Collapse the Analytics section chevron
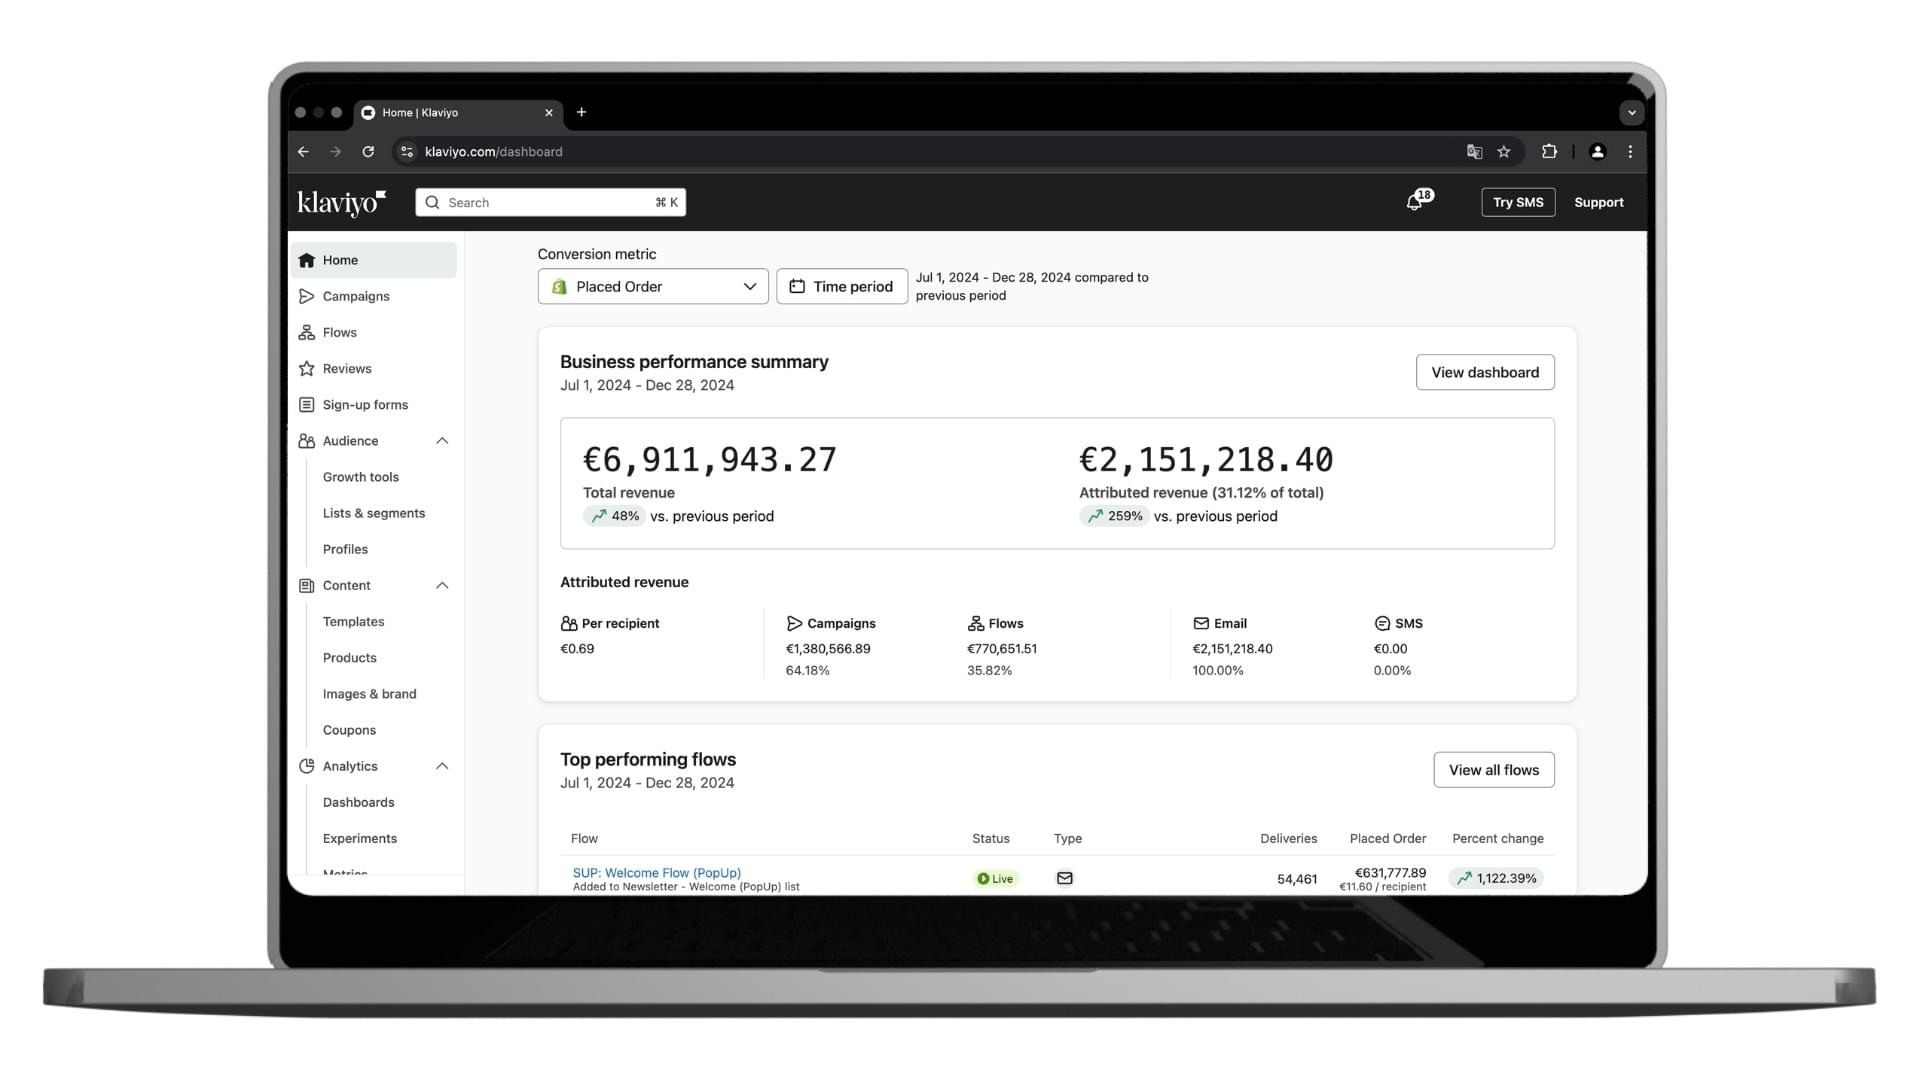 point(442,766)
